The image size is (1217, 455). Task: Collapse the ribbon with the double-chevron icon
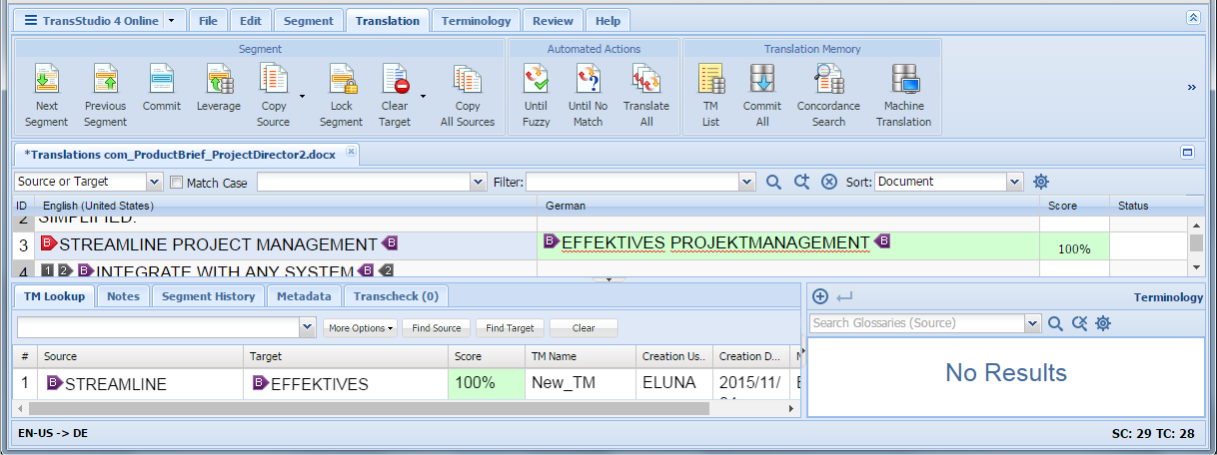coord(1193,18)
